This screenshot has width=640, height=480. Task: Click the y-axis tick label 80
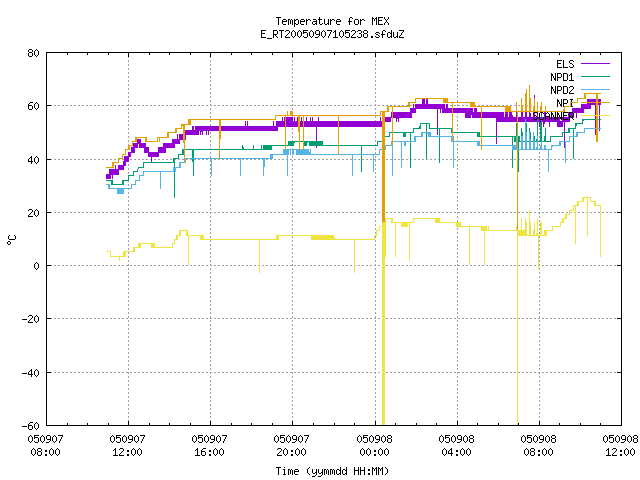click(34, 53)
